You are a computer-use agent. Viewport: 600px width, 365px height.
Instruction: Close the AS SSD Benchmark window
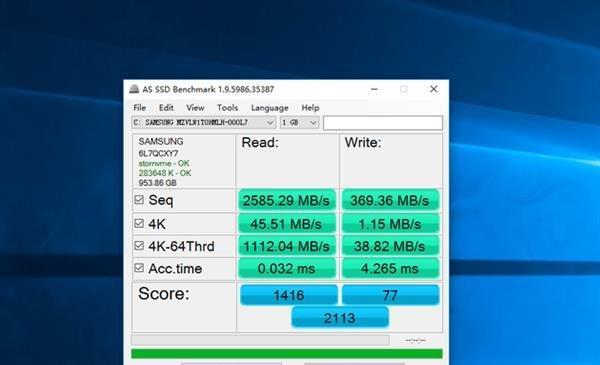(x=434, y=89)
